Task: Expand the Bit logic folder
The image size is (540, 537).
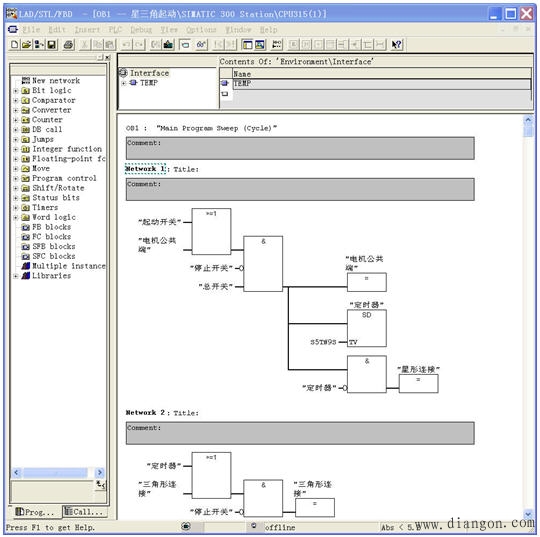Action: (x=15, y=91)
